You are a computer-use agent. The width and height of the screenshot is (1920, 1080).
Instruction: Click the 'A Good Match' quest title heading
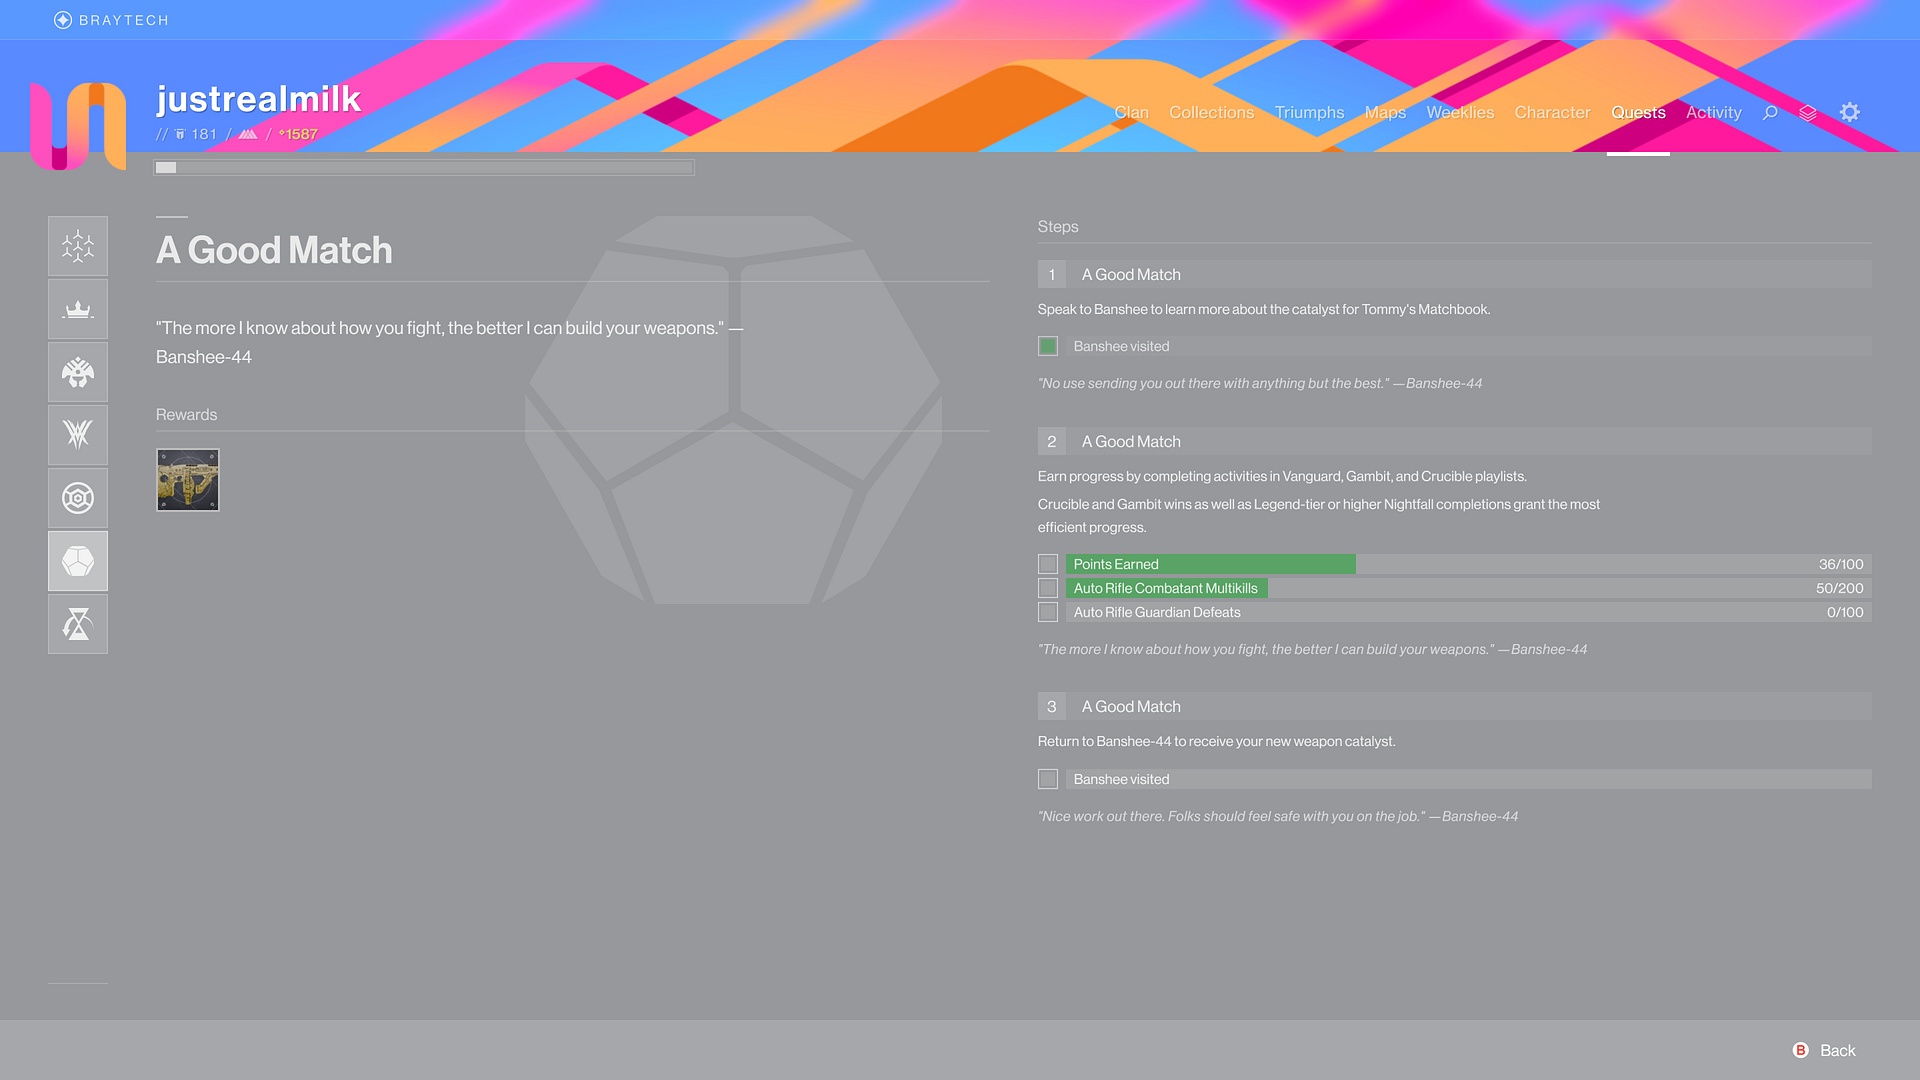[x=274, y=250]
